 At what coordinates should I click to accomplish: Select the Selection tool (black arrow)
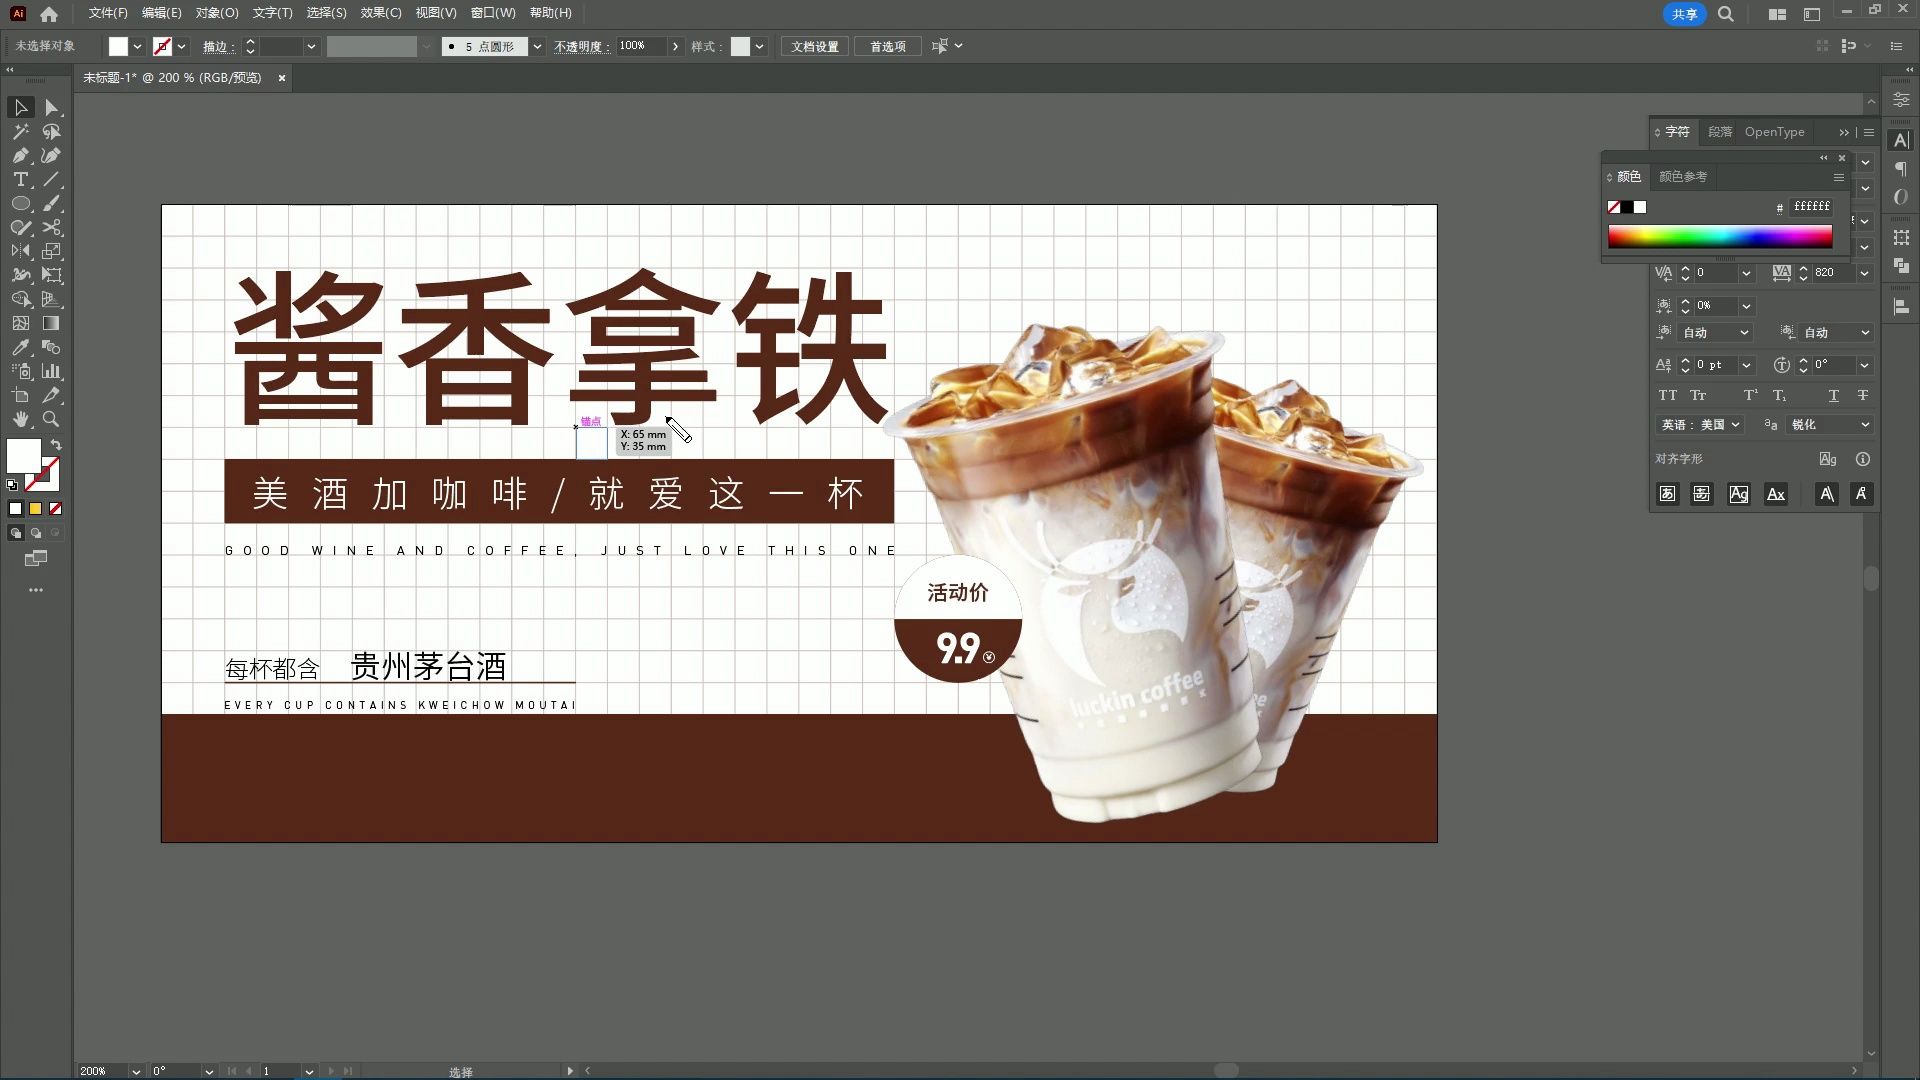pyautogui.click(x=21, y=107)
